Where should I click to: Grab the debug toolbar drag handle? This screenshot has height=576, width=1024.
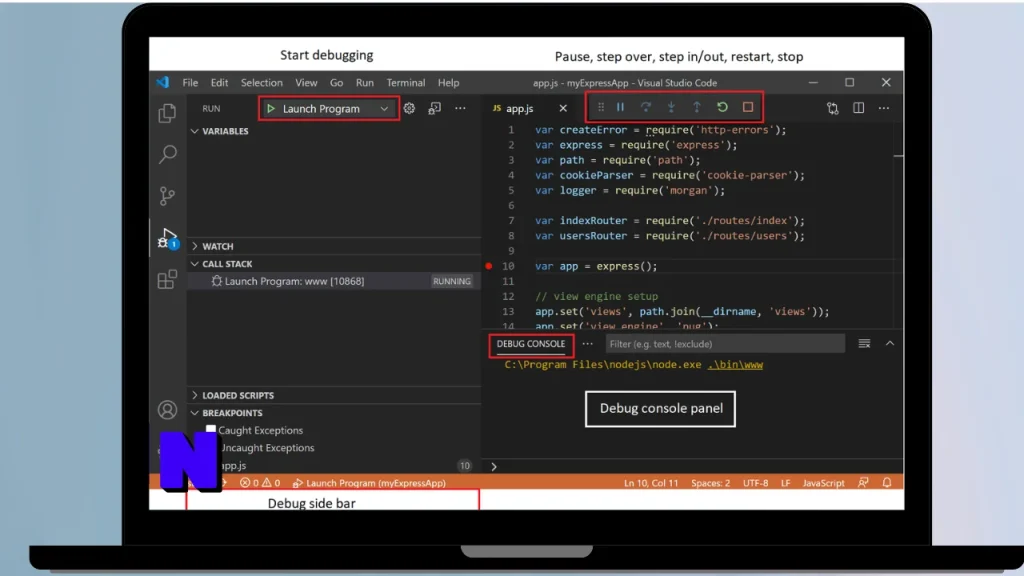click(601, 107)
